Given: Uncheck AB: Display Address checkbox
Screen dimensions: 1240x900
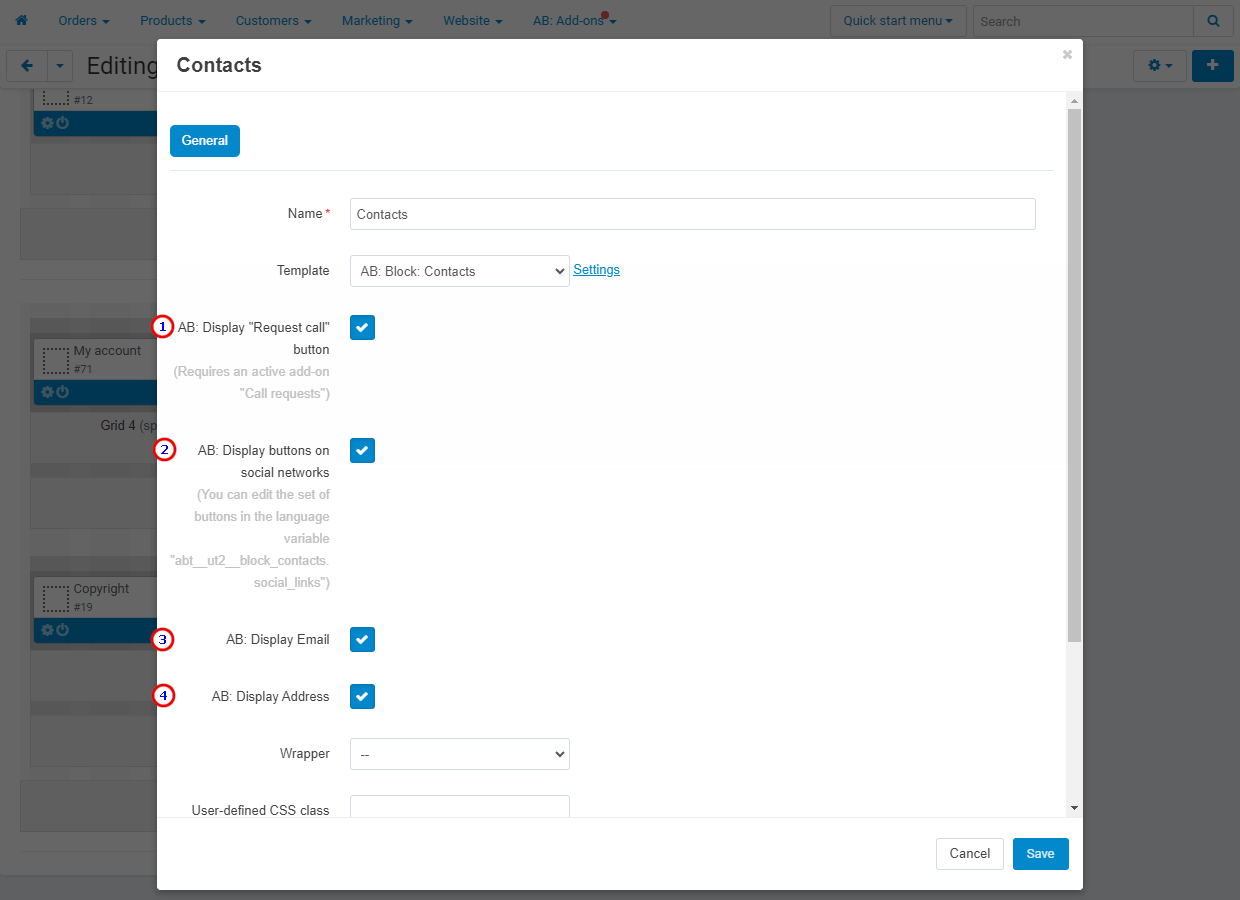Looking at the screenshot, I should coord(362,696).
